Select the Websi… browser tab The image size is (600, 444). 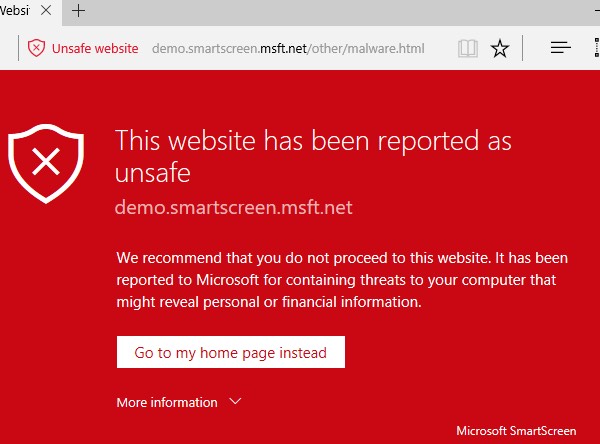(x=15, y=11)
